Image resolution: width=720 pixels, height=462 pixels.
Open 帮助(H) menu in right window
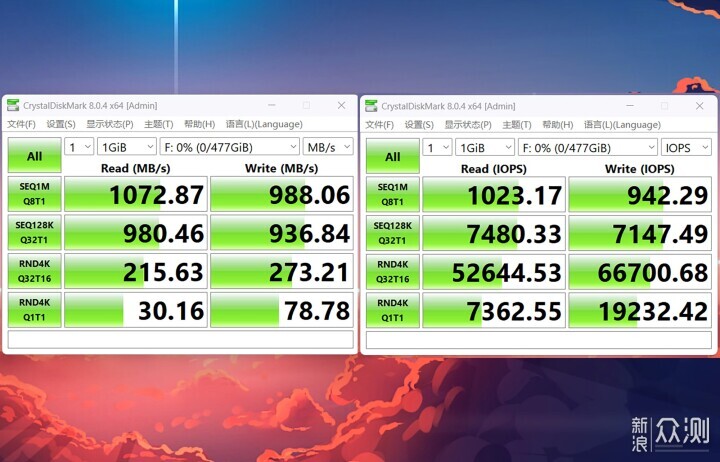click(557, 124)
